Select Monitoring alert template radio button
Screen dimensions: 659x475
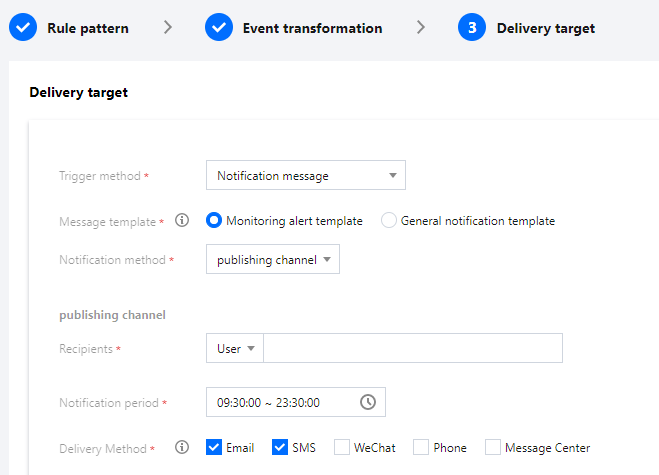pyautogui.click(x=214, y=221)
